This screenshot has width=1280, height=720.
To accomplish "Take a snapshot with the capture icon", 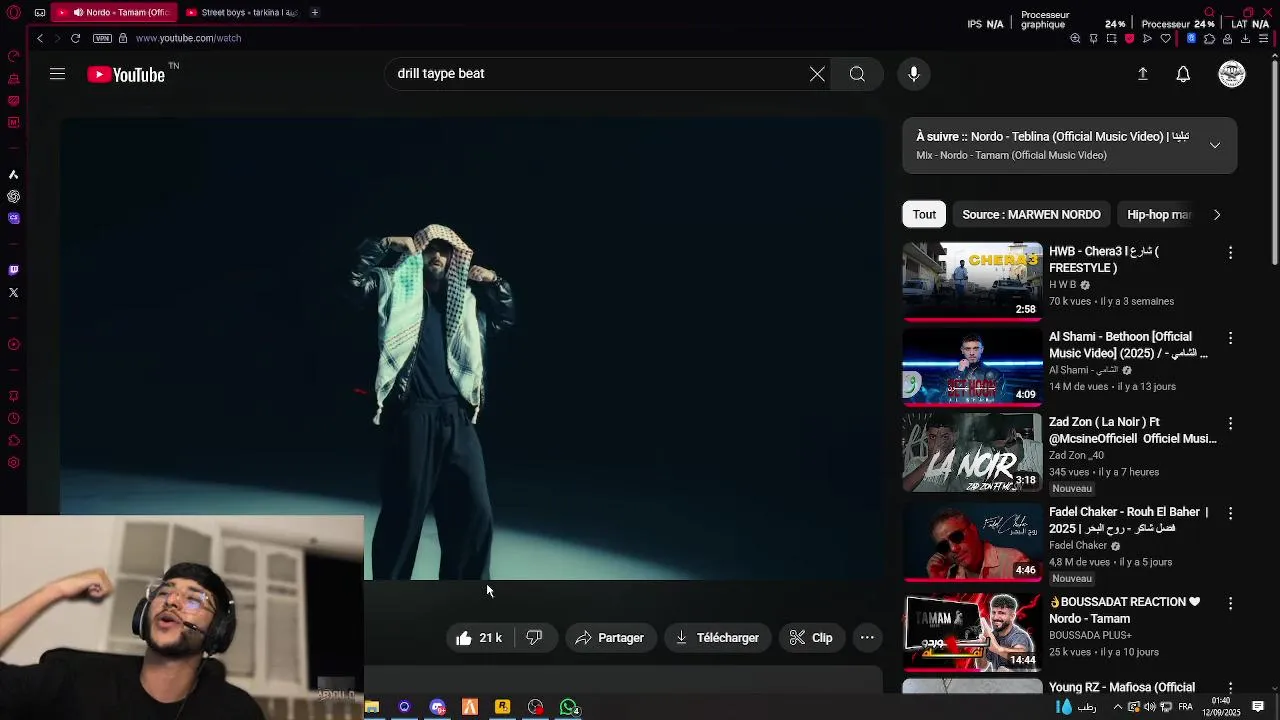I will click(1111, 39).
